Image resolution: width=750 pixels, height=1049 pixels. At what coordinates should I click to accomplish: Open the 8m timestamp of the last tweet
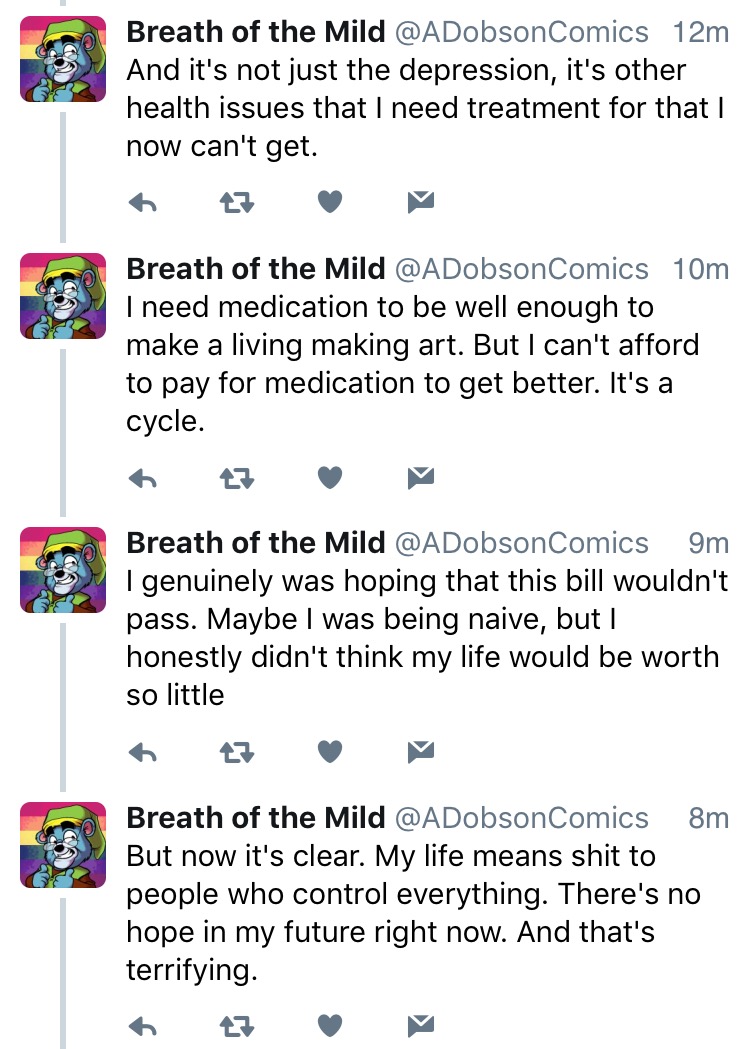709,818
